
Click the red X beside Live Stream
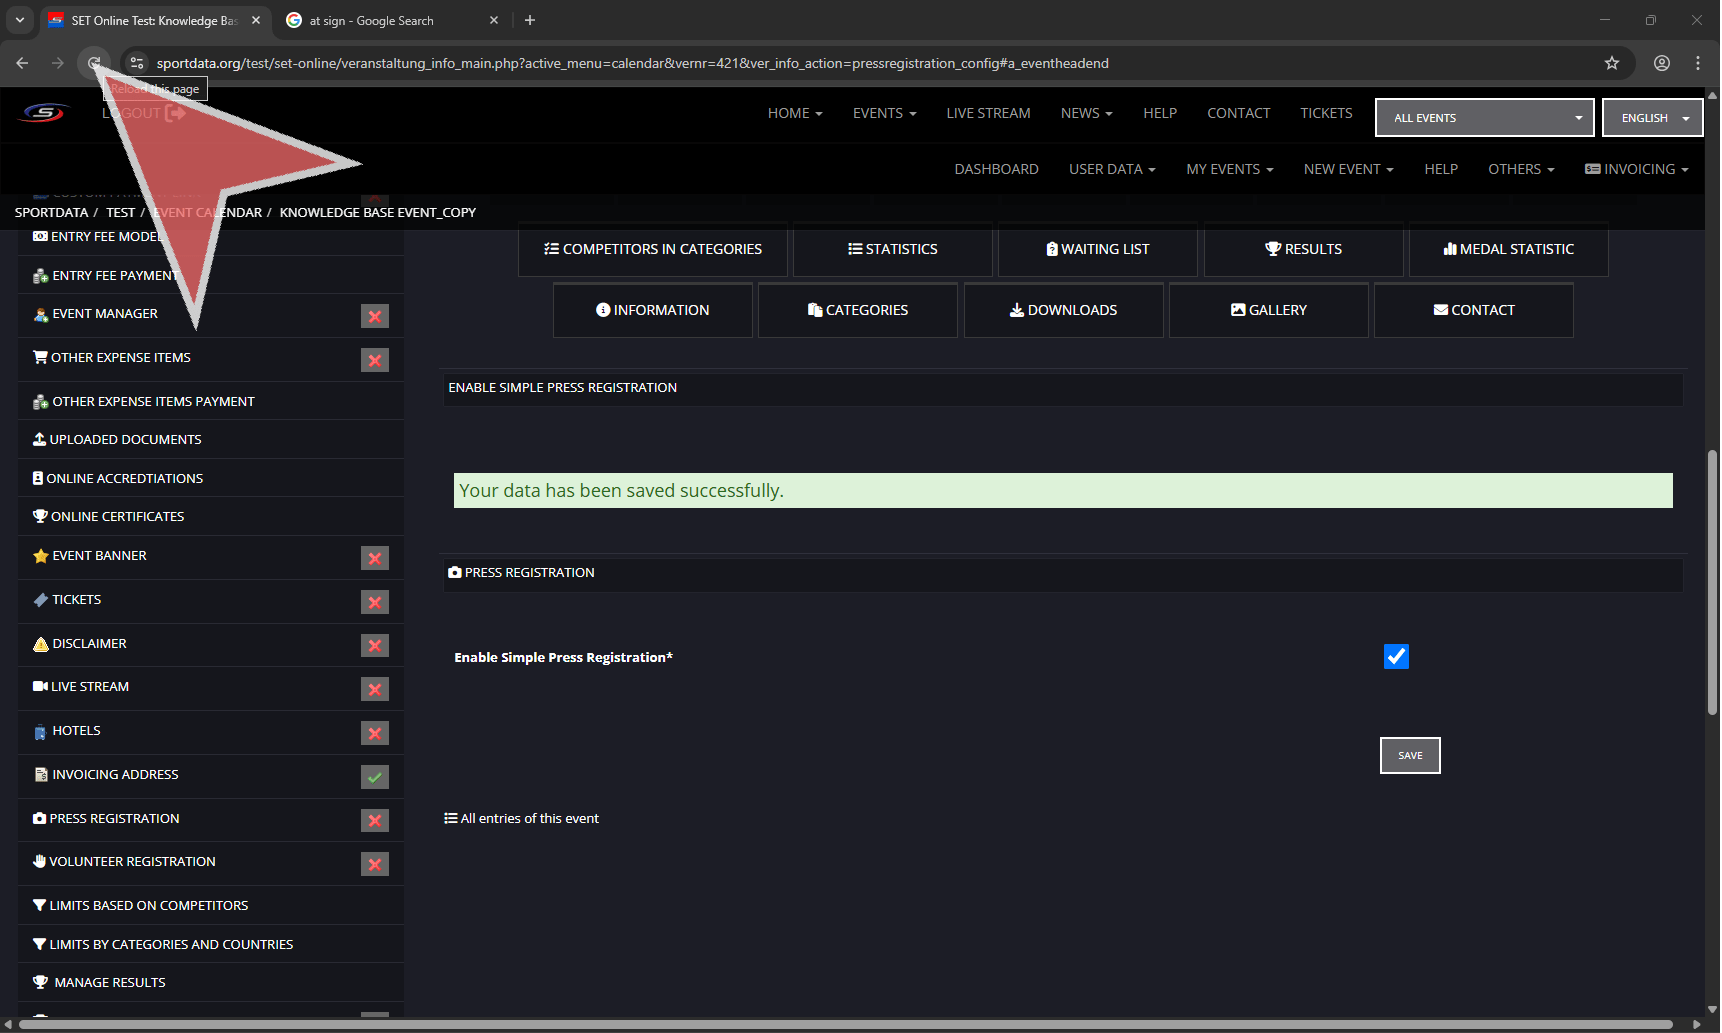click(x=375, y=689)
